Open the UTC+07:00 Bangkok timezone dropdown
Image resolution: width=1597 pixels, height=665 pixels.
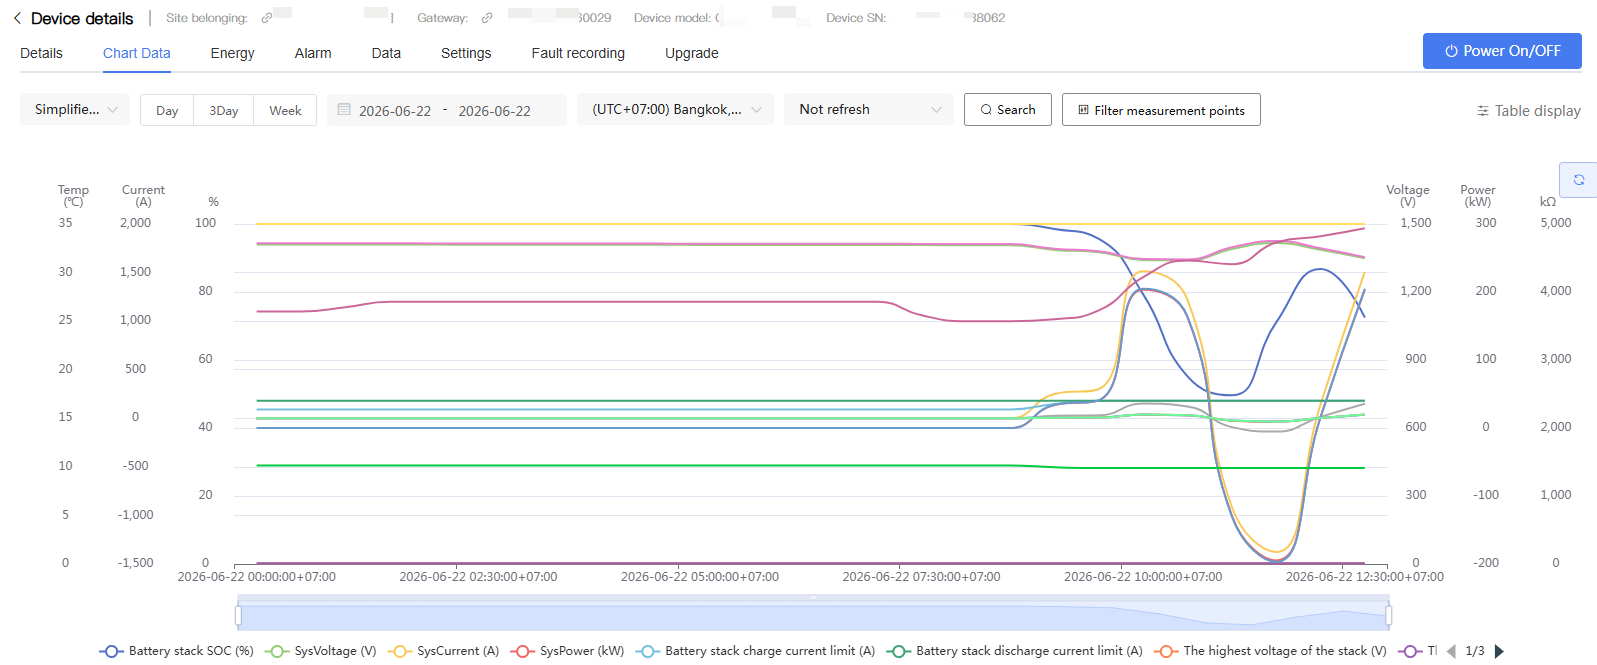[675, 110]
